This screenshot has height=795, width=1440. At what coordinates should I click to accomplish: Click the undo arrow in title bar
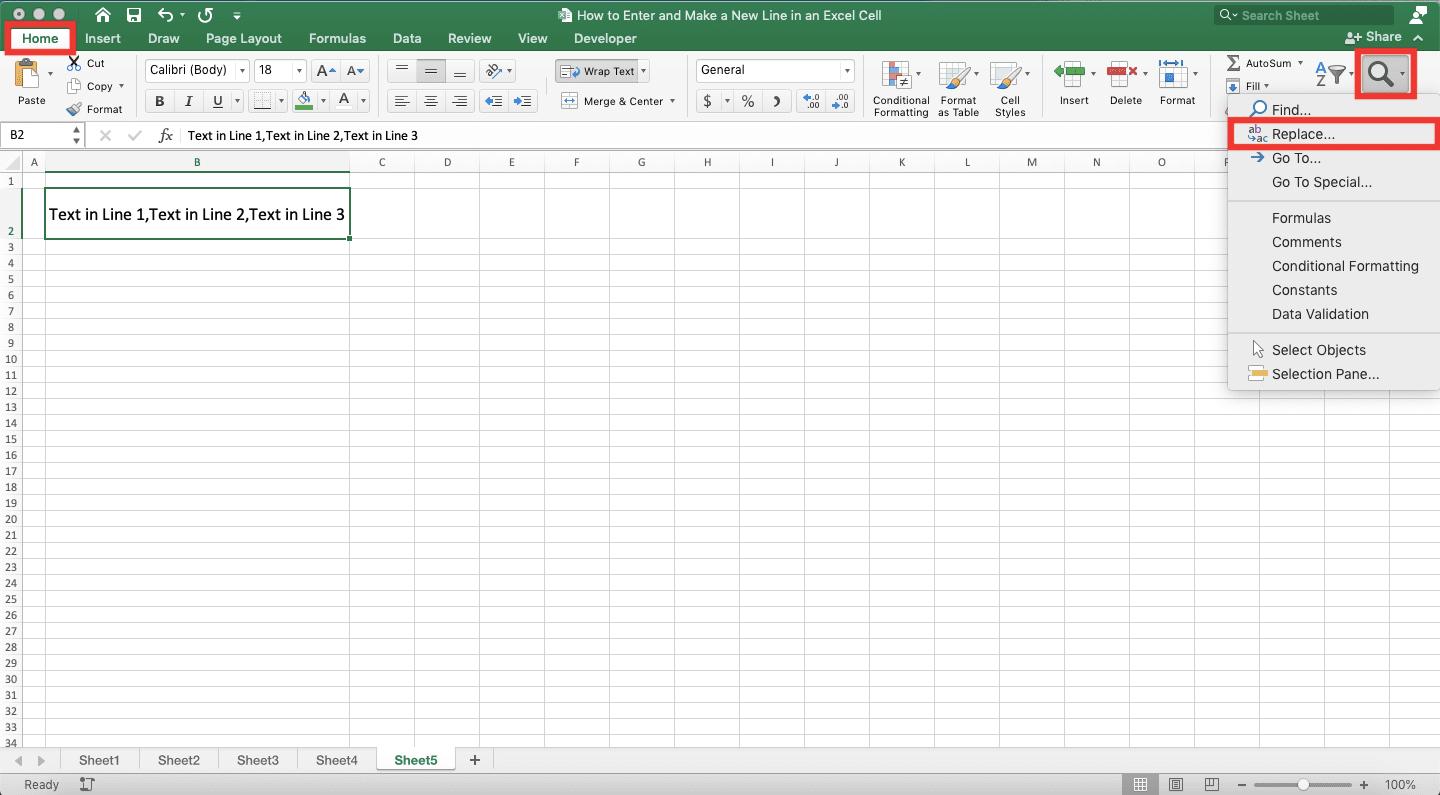(166, 15)
